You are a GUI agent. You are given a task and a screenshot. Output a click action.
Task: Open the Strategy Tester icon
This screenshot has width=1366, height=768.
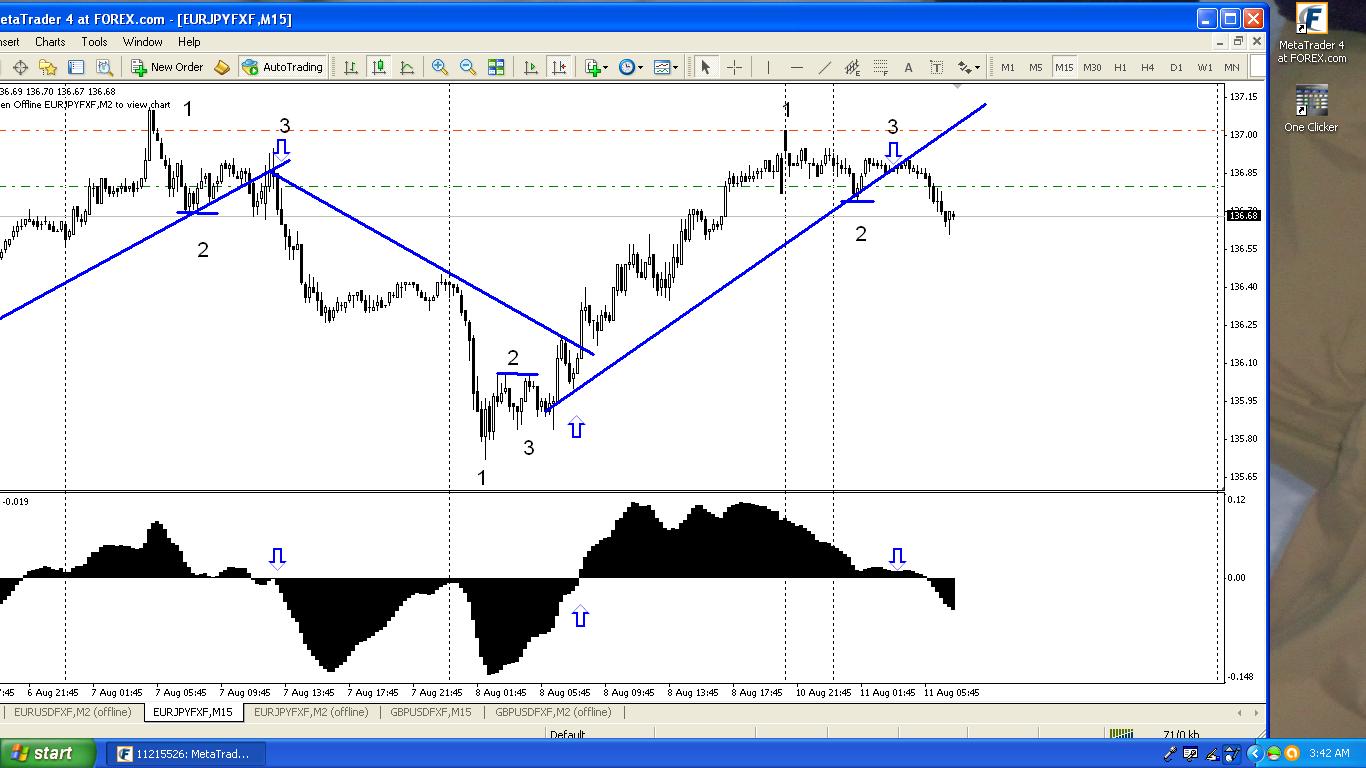coord(104,67)
